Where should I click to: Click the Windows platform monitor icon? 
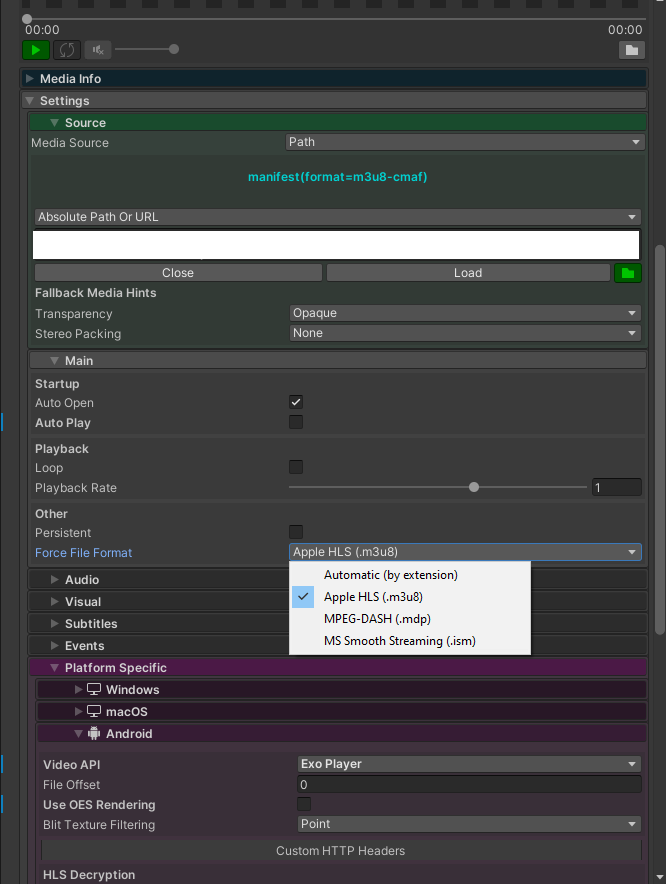click(x=95, y=689)
